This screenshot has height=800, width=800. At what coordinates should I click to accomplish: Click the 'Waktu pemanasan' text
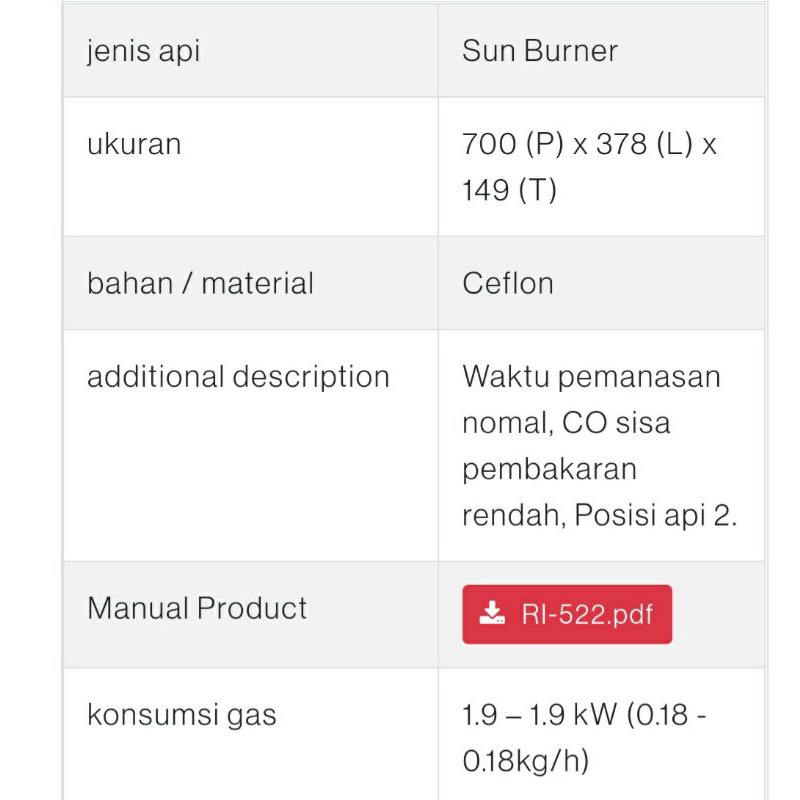coord(591,377)
